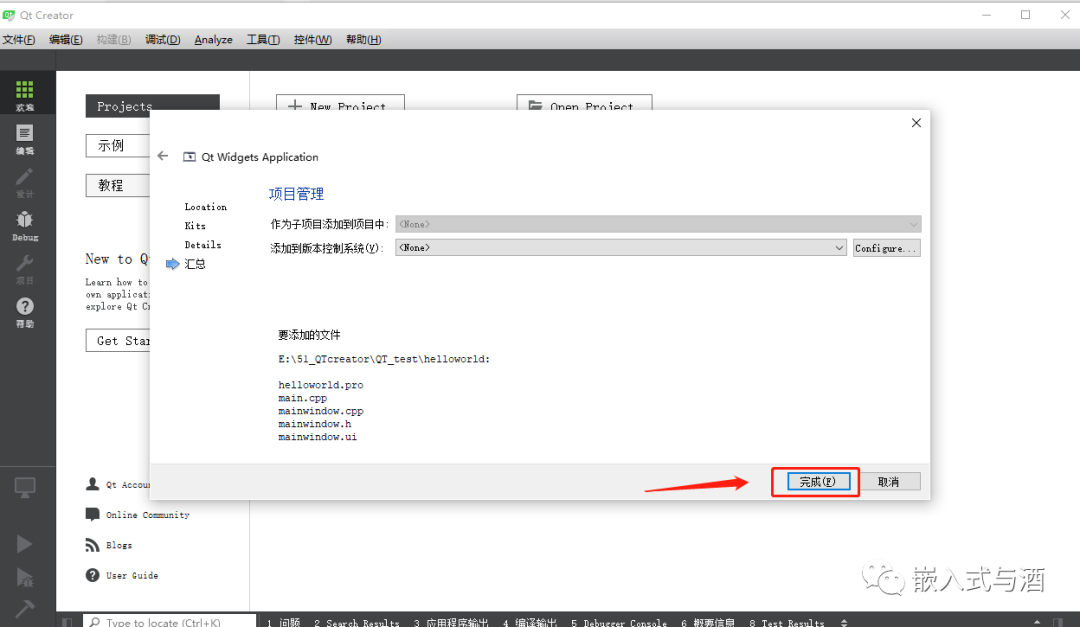Open the 2 Search Results pane
This screenshot has width=1080, height=627.
tap(357, 623)
